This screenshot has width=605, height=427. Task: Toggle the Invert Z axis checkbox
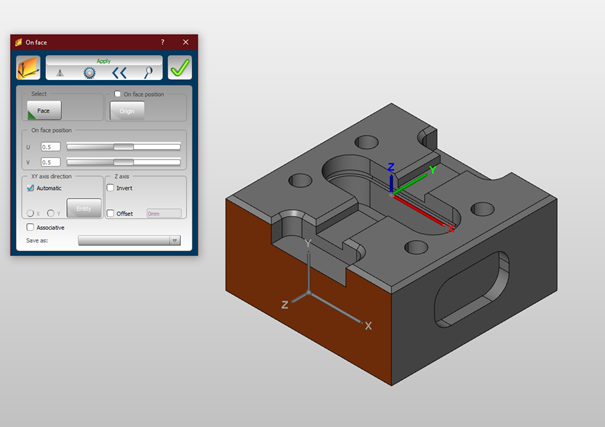(x=111, y=188)
